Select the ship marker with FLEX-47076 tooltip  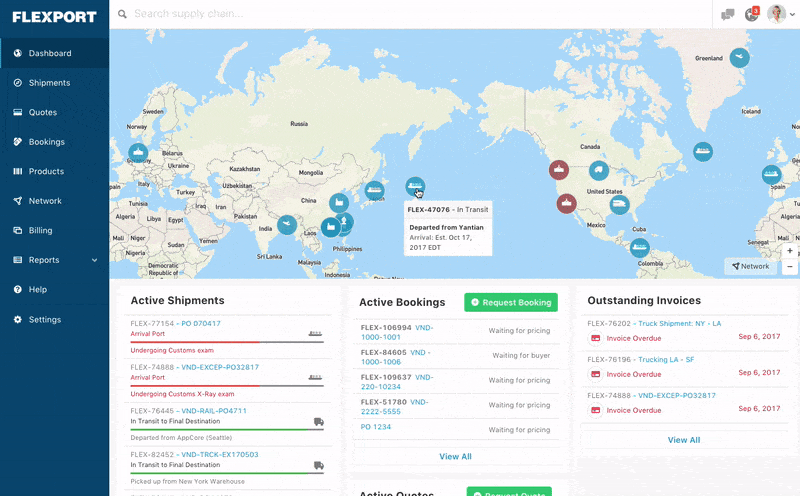pos(415,187)
